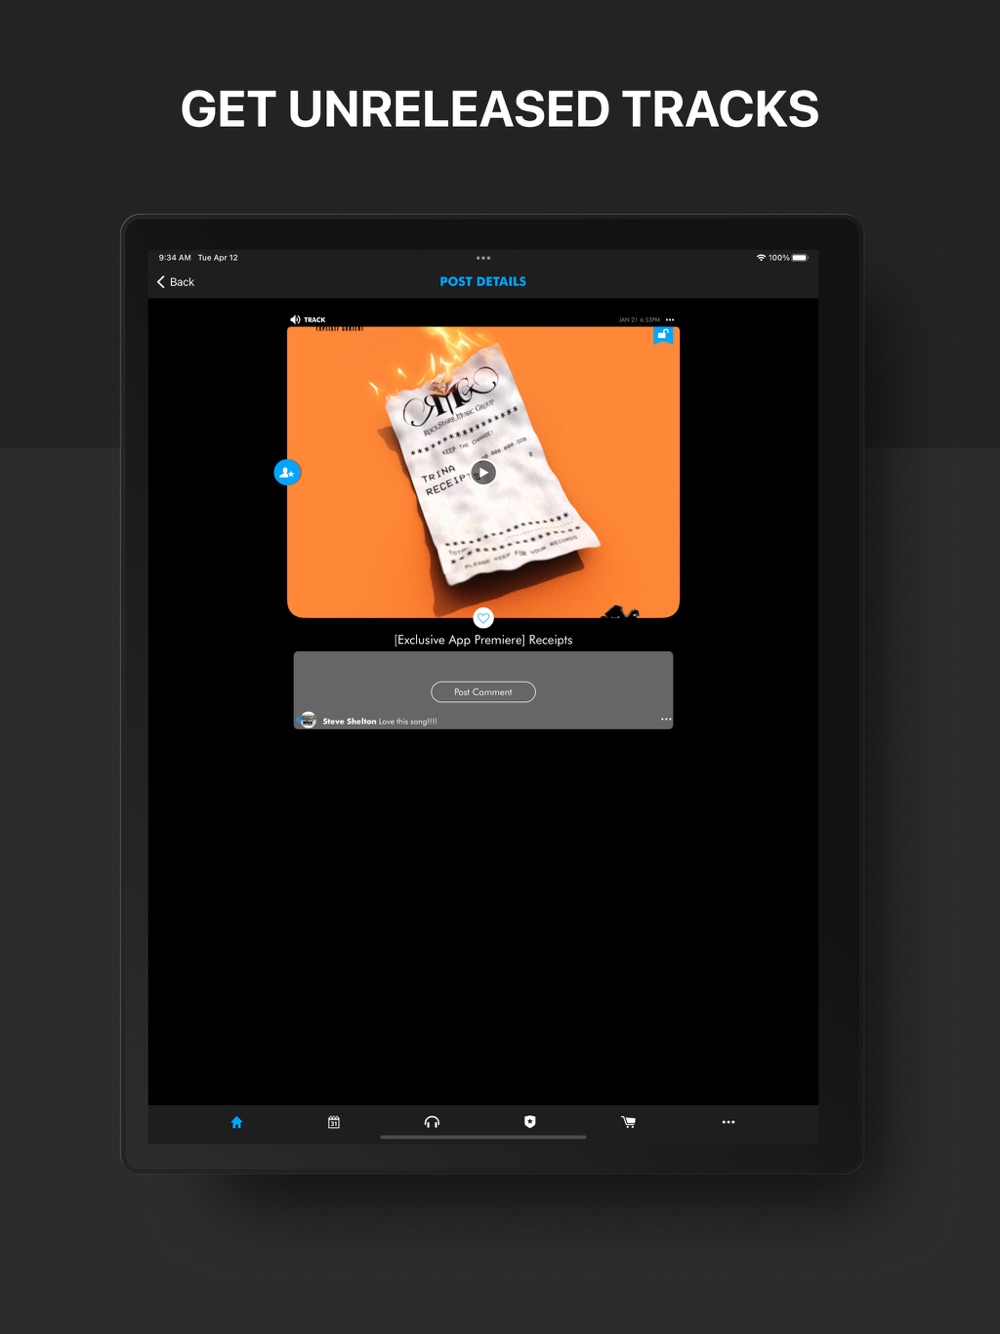The height and width of the screenshot is (1334, 1000).
Task: Like the post with the heart icon
Action: (483, 618)
